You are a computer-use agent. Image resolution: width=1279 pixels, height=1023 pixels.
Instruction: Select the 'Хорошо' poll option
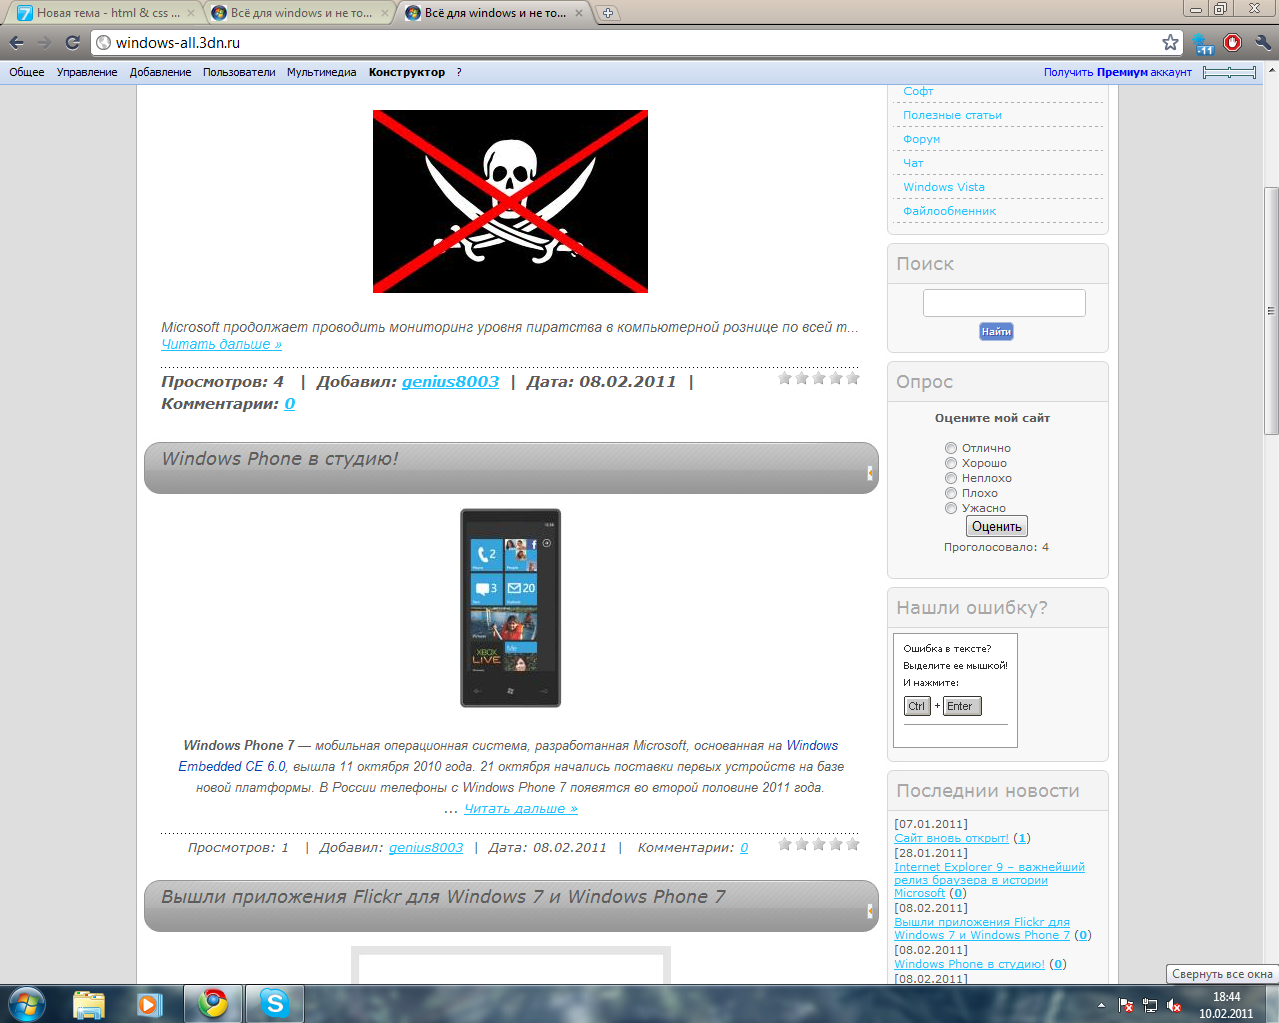click(x=951, y=463)
